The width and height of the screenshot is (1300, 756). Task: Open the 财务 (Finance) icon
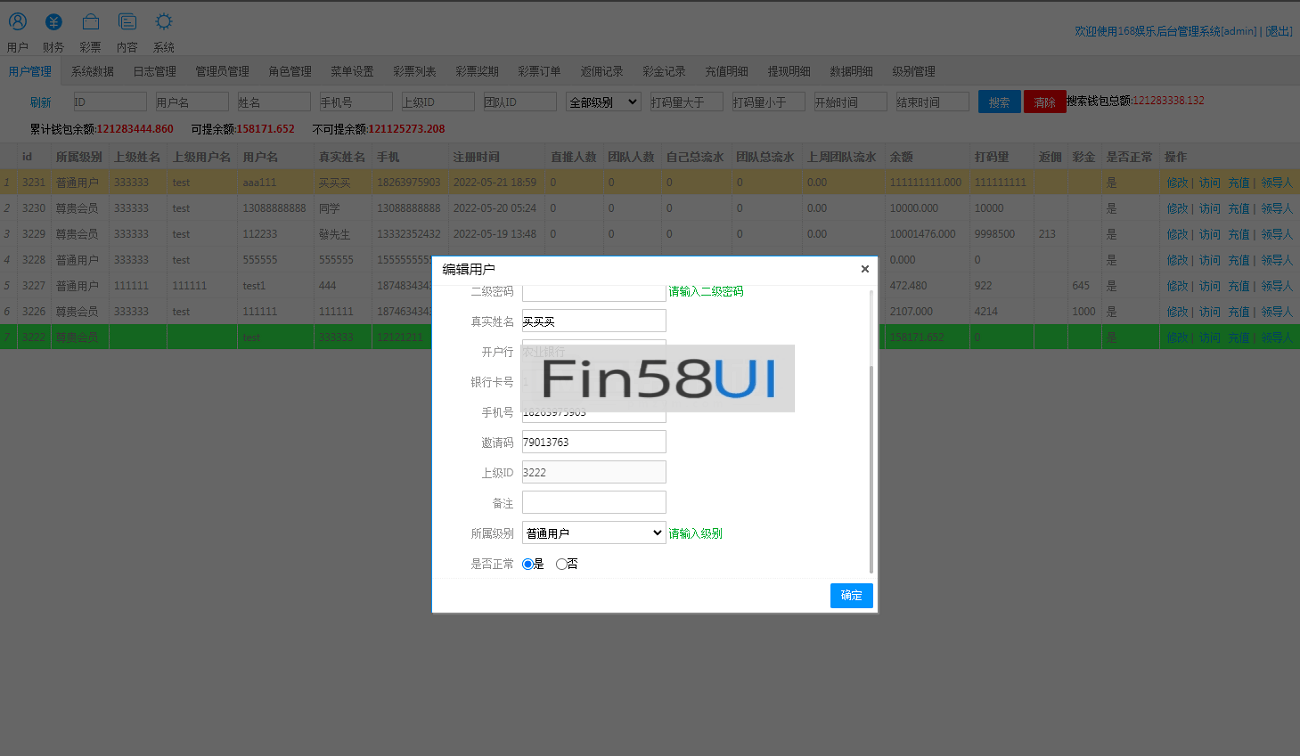54,22
